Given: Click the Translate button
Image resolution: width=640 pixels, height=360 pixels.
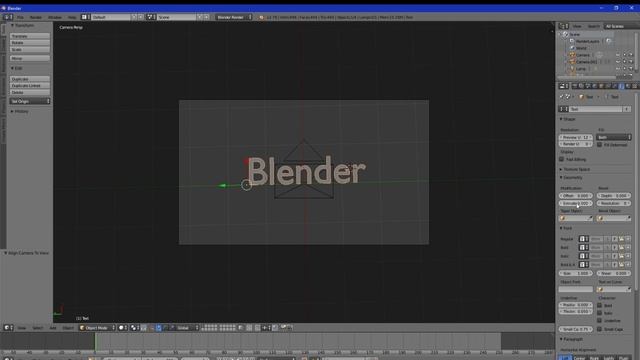Looking at the screenshot, I should click(x=30, y=36).
